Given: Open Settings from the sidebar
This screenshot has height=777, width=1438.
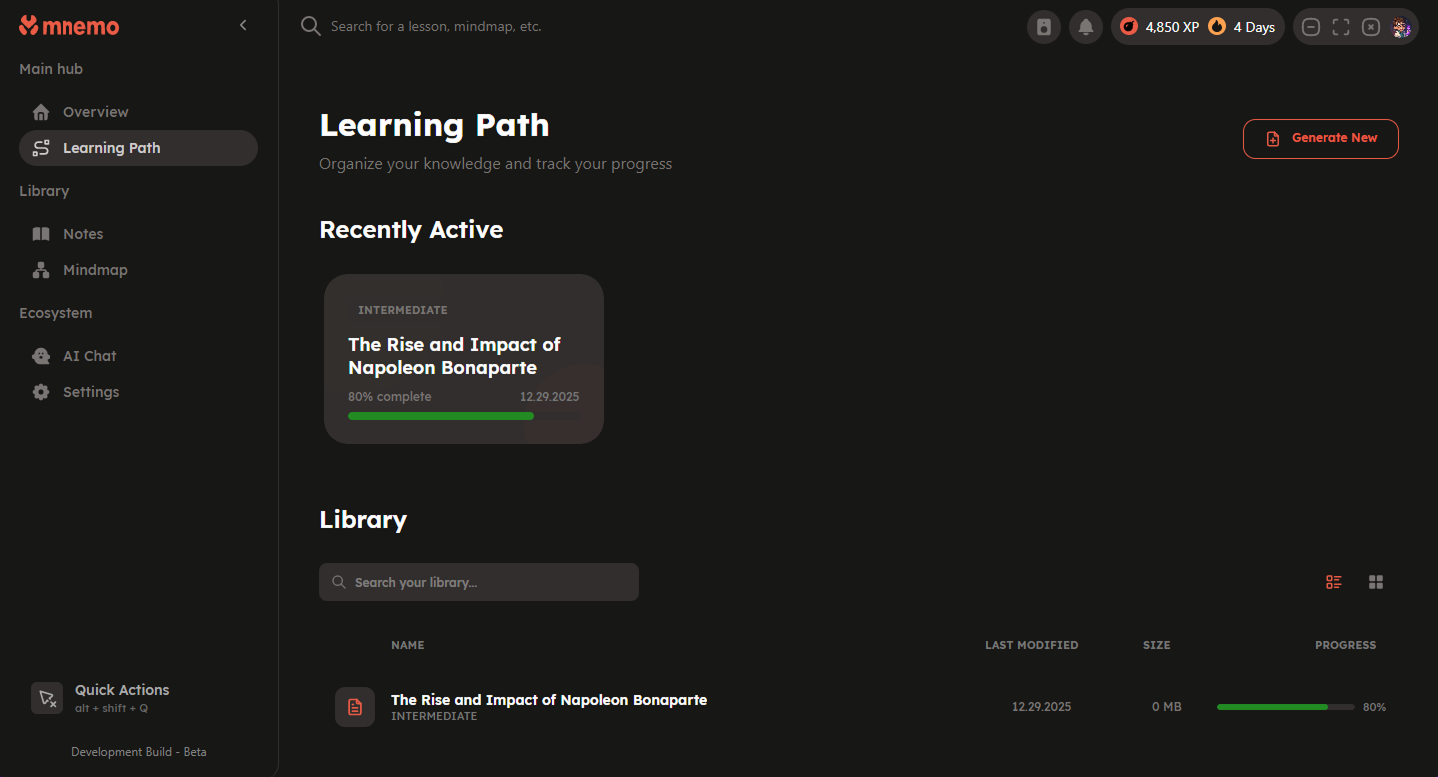Looking at the screenshot, I should (x=138, y=392).
